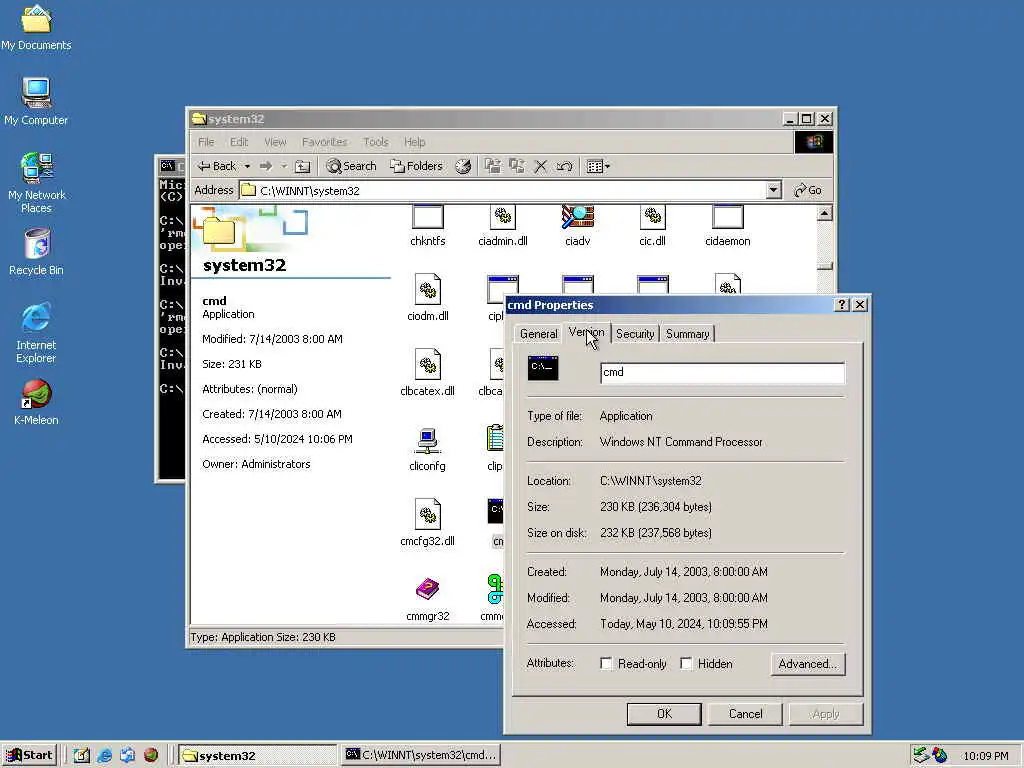Click the Undo toolbar icon

(564, 167)
